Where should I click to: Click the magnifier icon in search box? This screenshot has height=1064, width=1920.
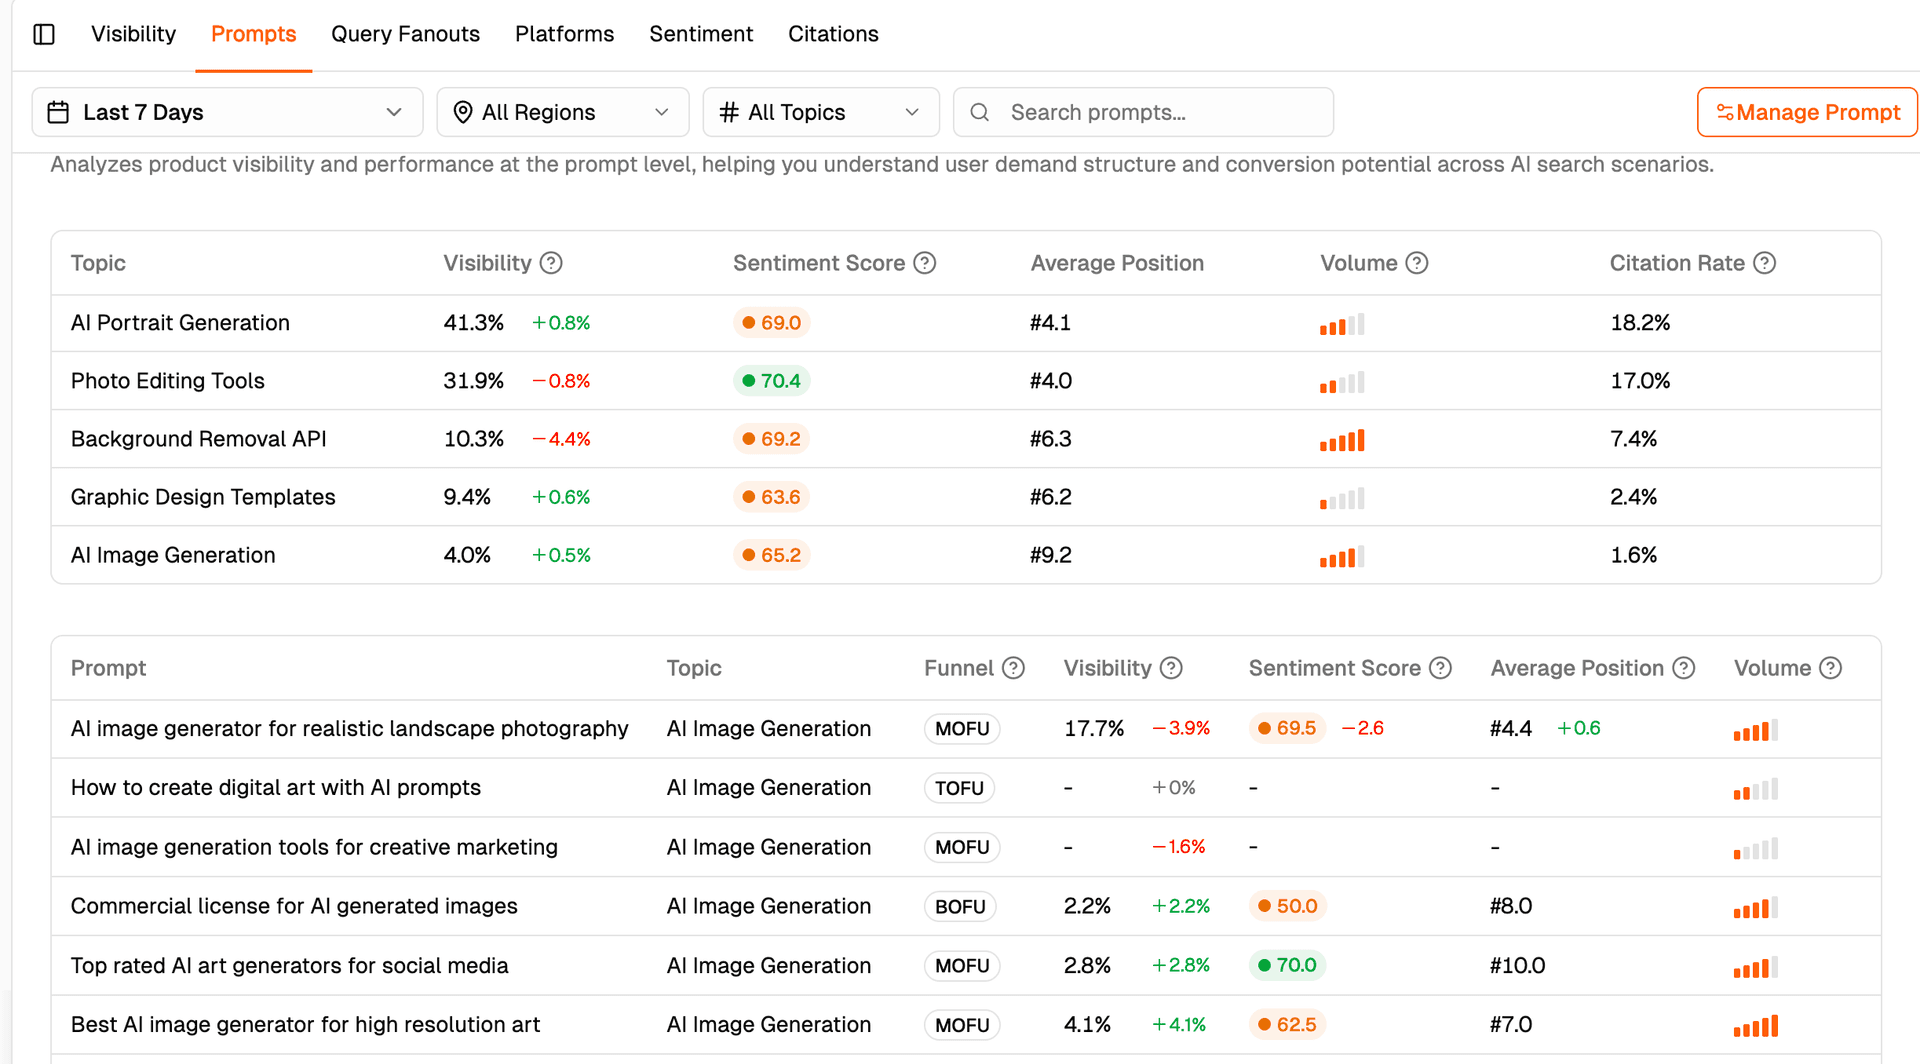980,112
